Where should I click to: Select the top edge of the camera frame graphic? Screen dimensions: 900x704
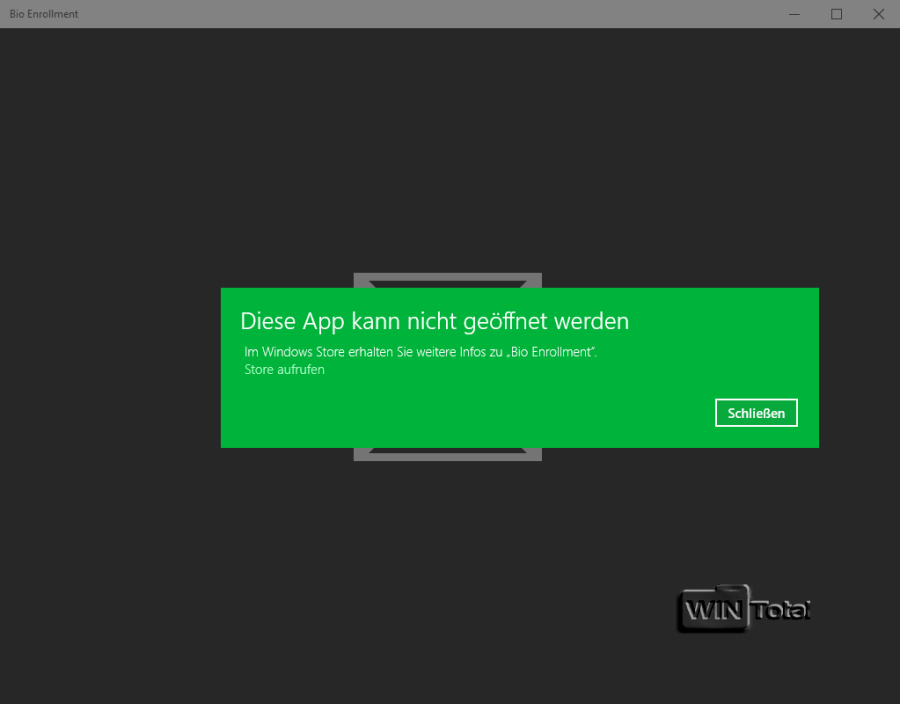(x=447, y=279)
